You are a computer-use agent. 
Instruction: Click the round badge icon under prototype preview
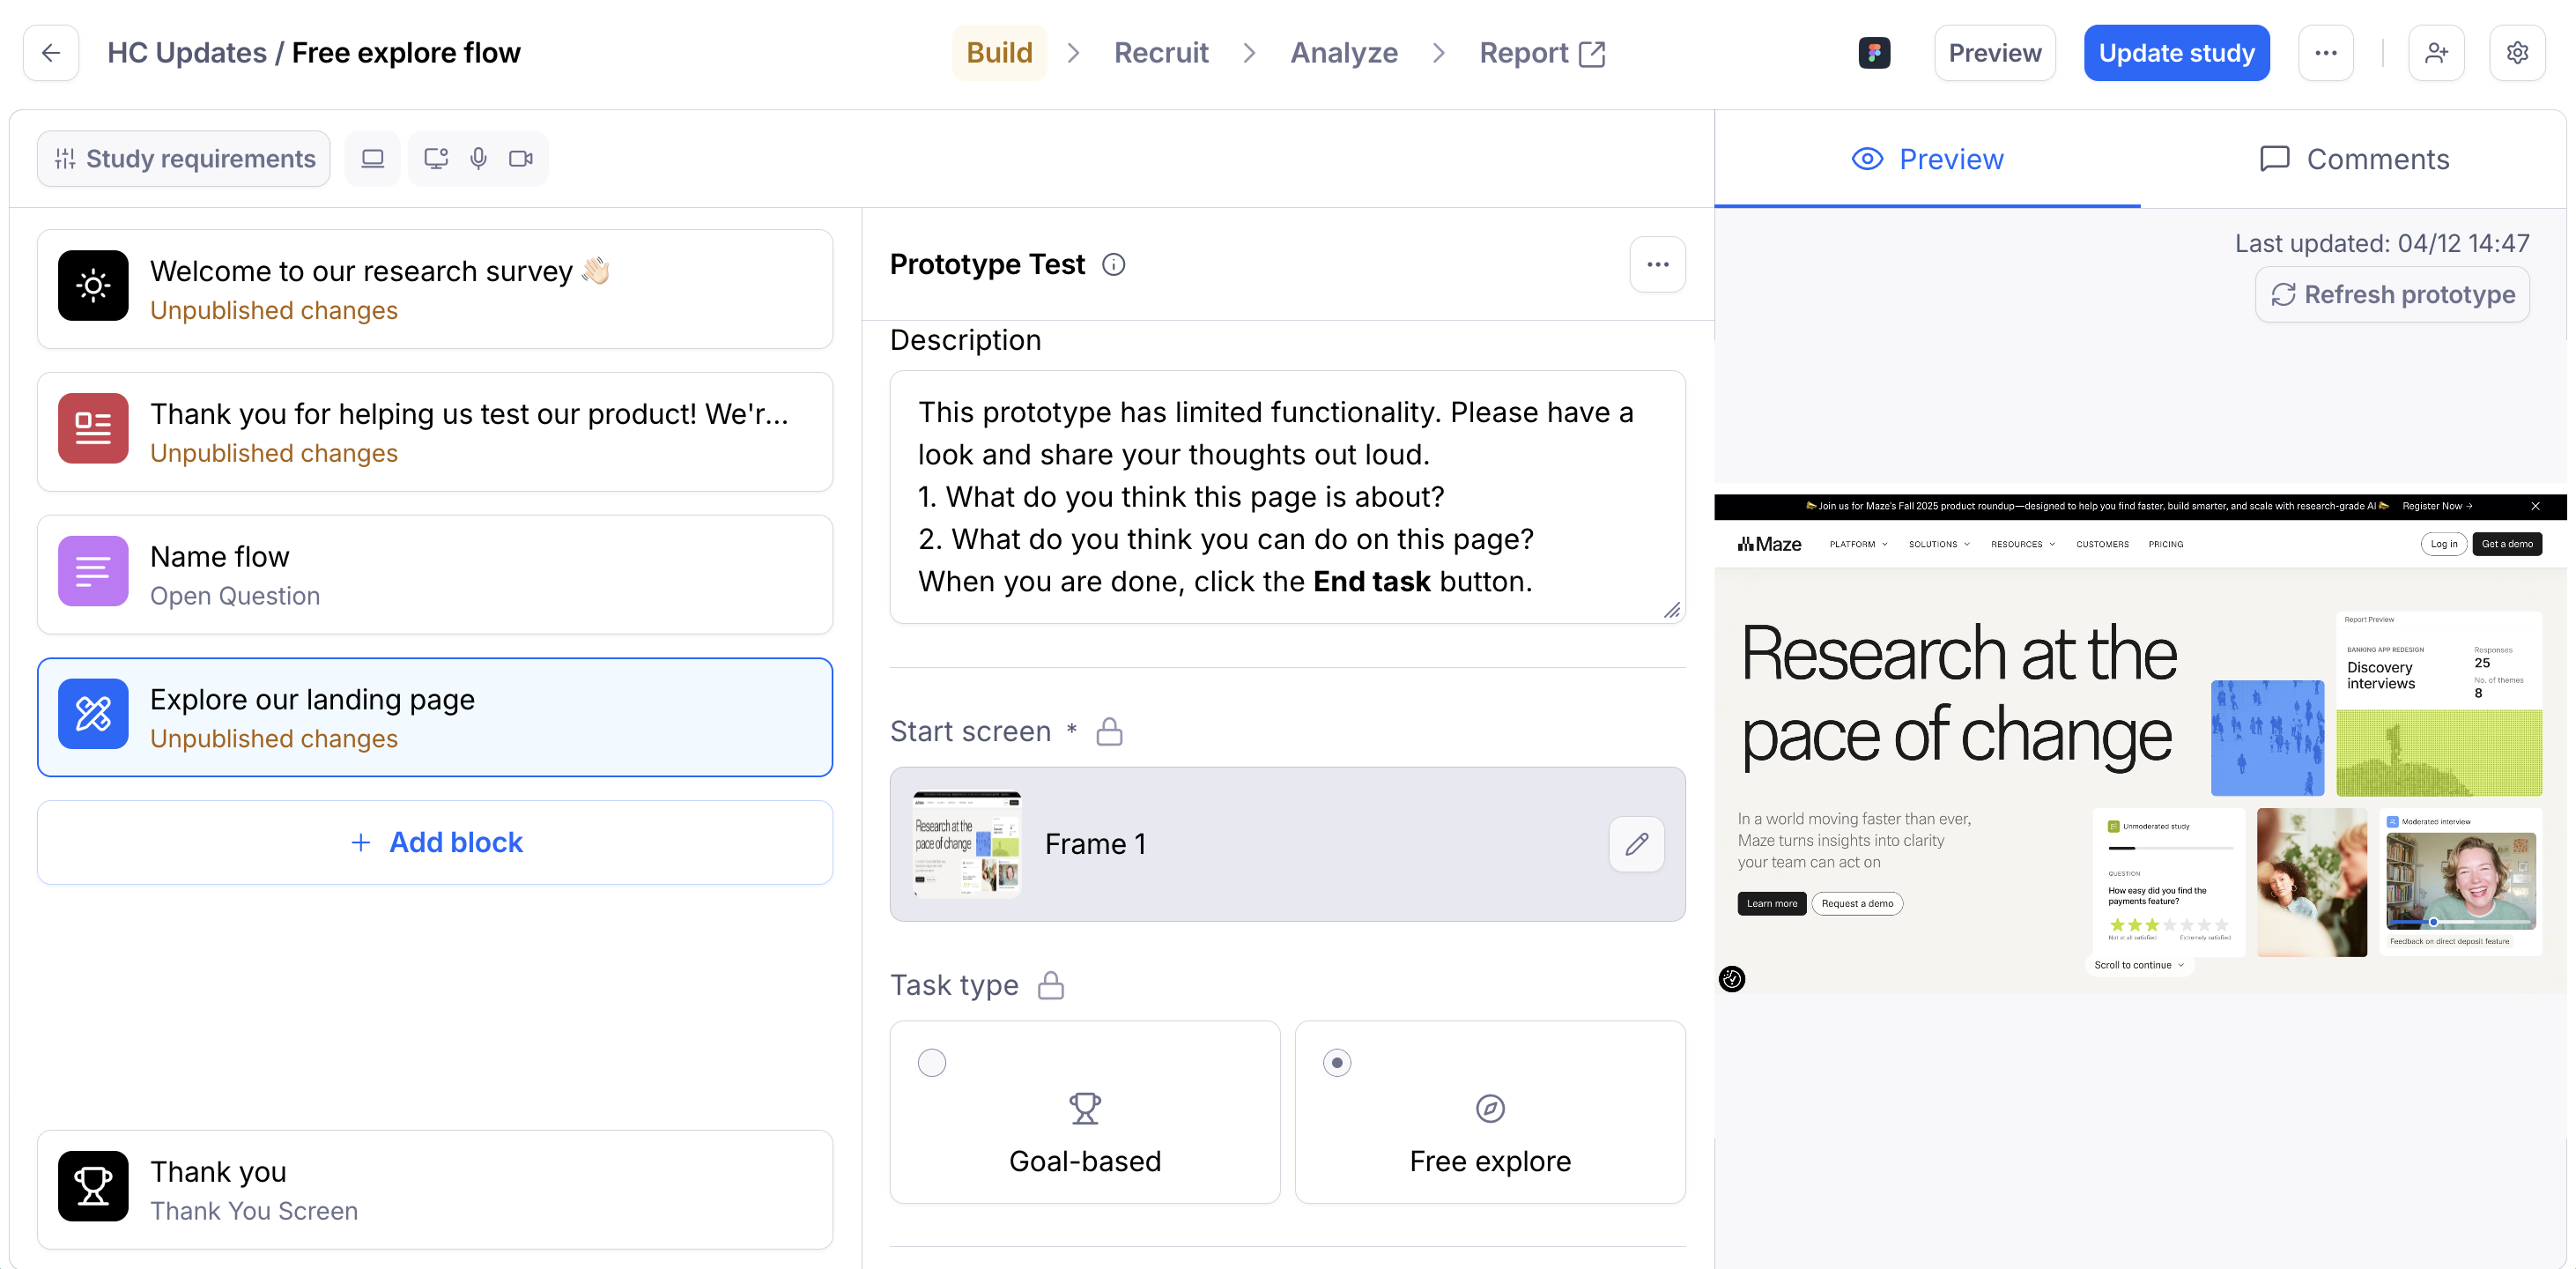point(1732,979)
